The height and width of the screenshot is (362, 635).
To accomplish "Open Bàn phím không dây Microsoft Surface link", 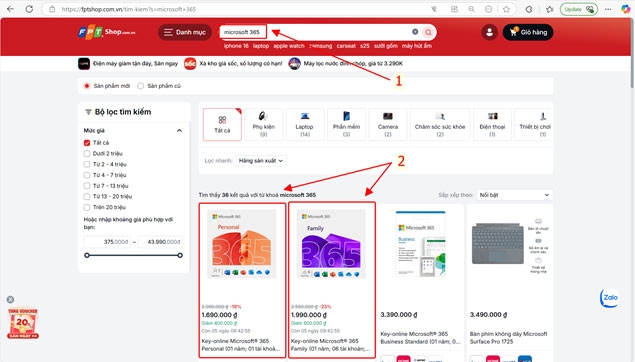I will coord(508,338).
